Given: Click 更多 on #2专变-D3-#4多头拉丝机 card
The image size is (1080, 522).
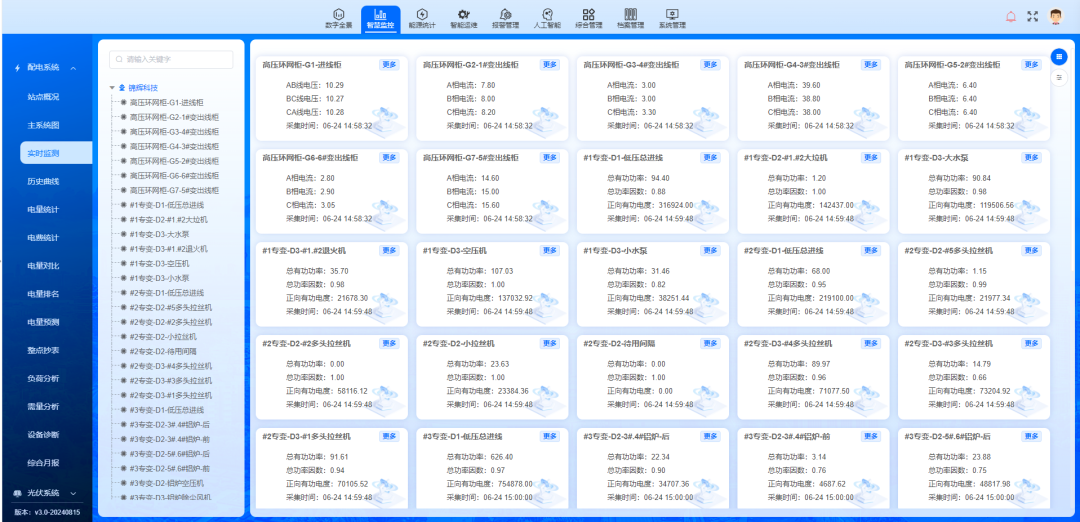Looking at the screenshot, I should [871, 343].
